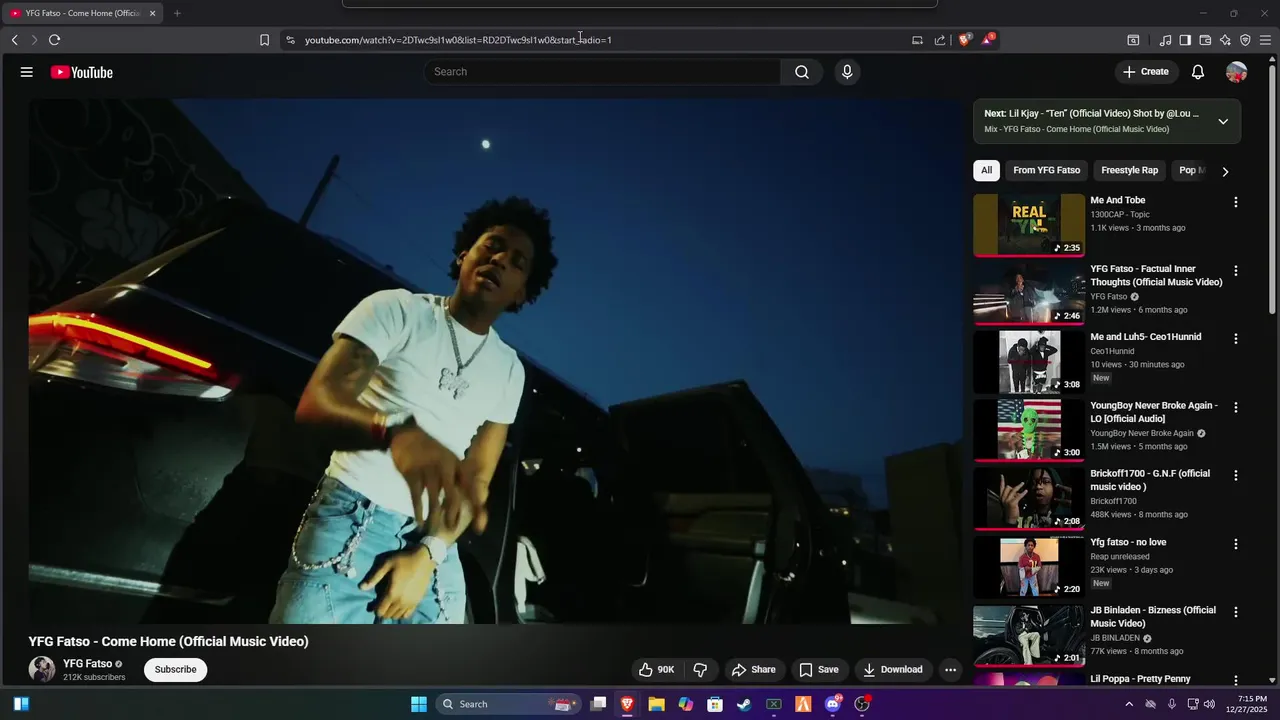The height and width of the screenshot is (720, 1280).
Task: Open Steam from the Windows taskbar
Action: click(744, 704)
